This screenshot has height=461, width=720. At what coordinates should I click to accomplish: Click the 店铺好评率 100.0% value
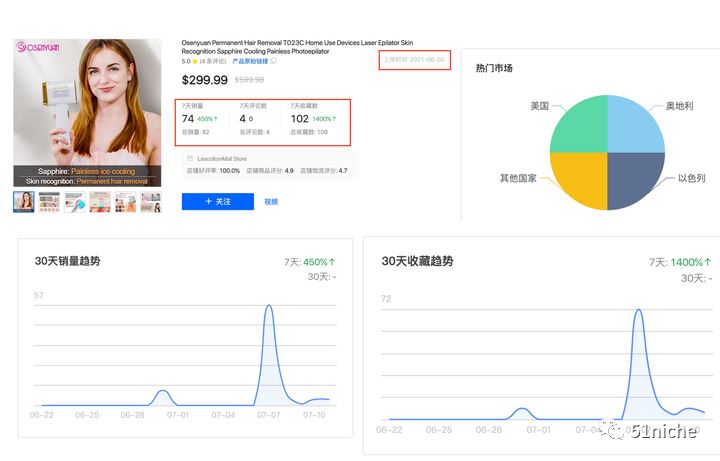[x=230, y=170]
